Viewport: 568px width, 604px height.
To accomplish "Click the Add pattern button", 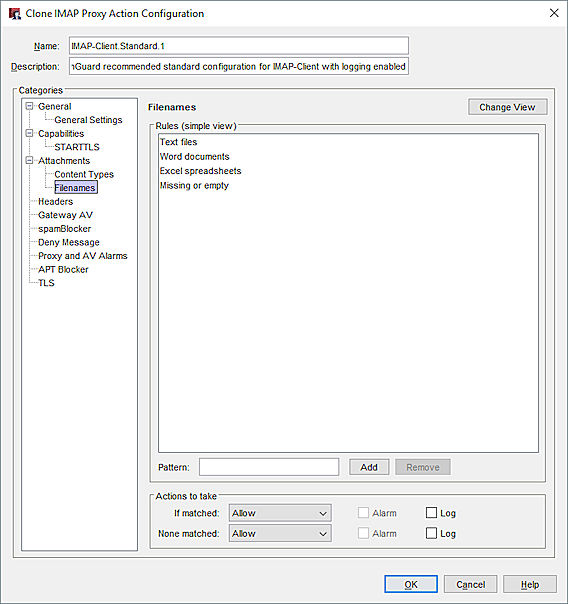I will [x=369, y=467].
